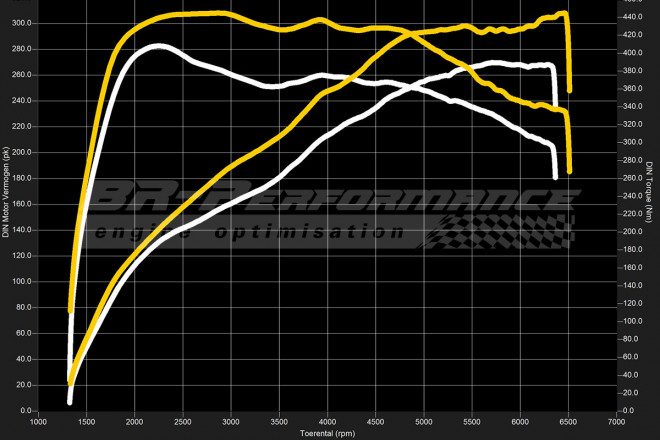Select the 'Toerental (rpm)' x-axis title
The image size is (660, 440).
(x=327, y=433)
